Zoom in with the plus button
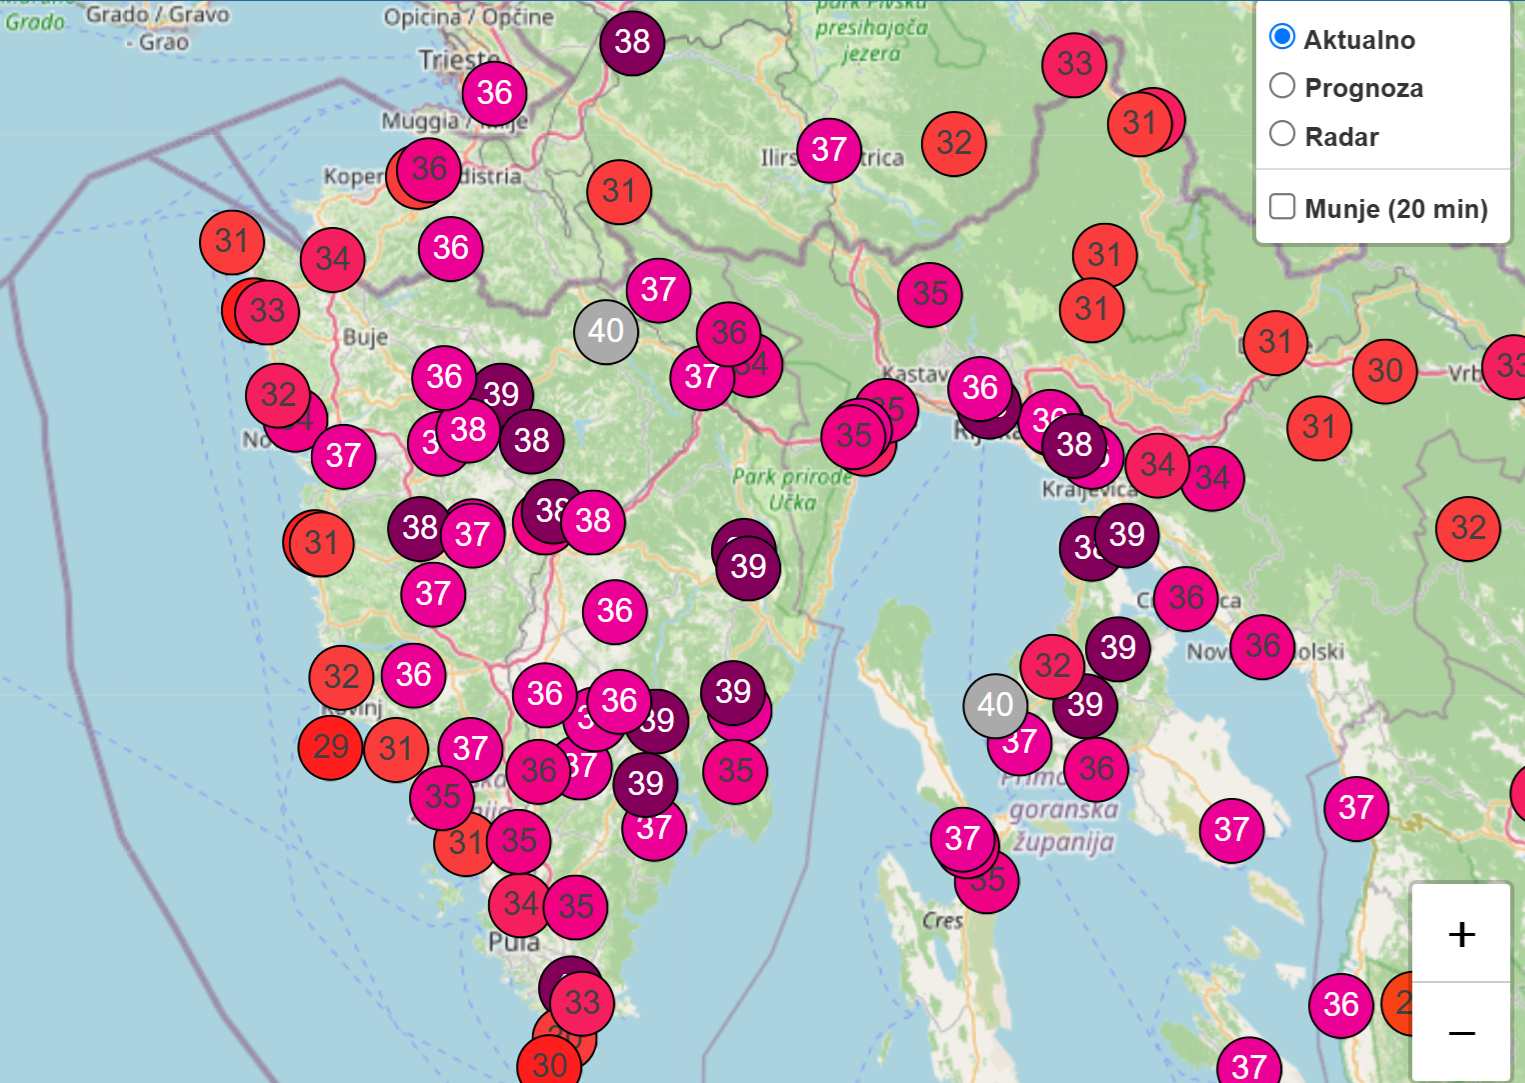1525x1083 pixels. [x=1461, y=934]
